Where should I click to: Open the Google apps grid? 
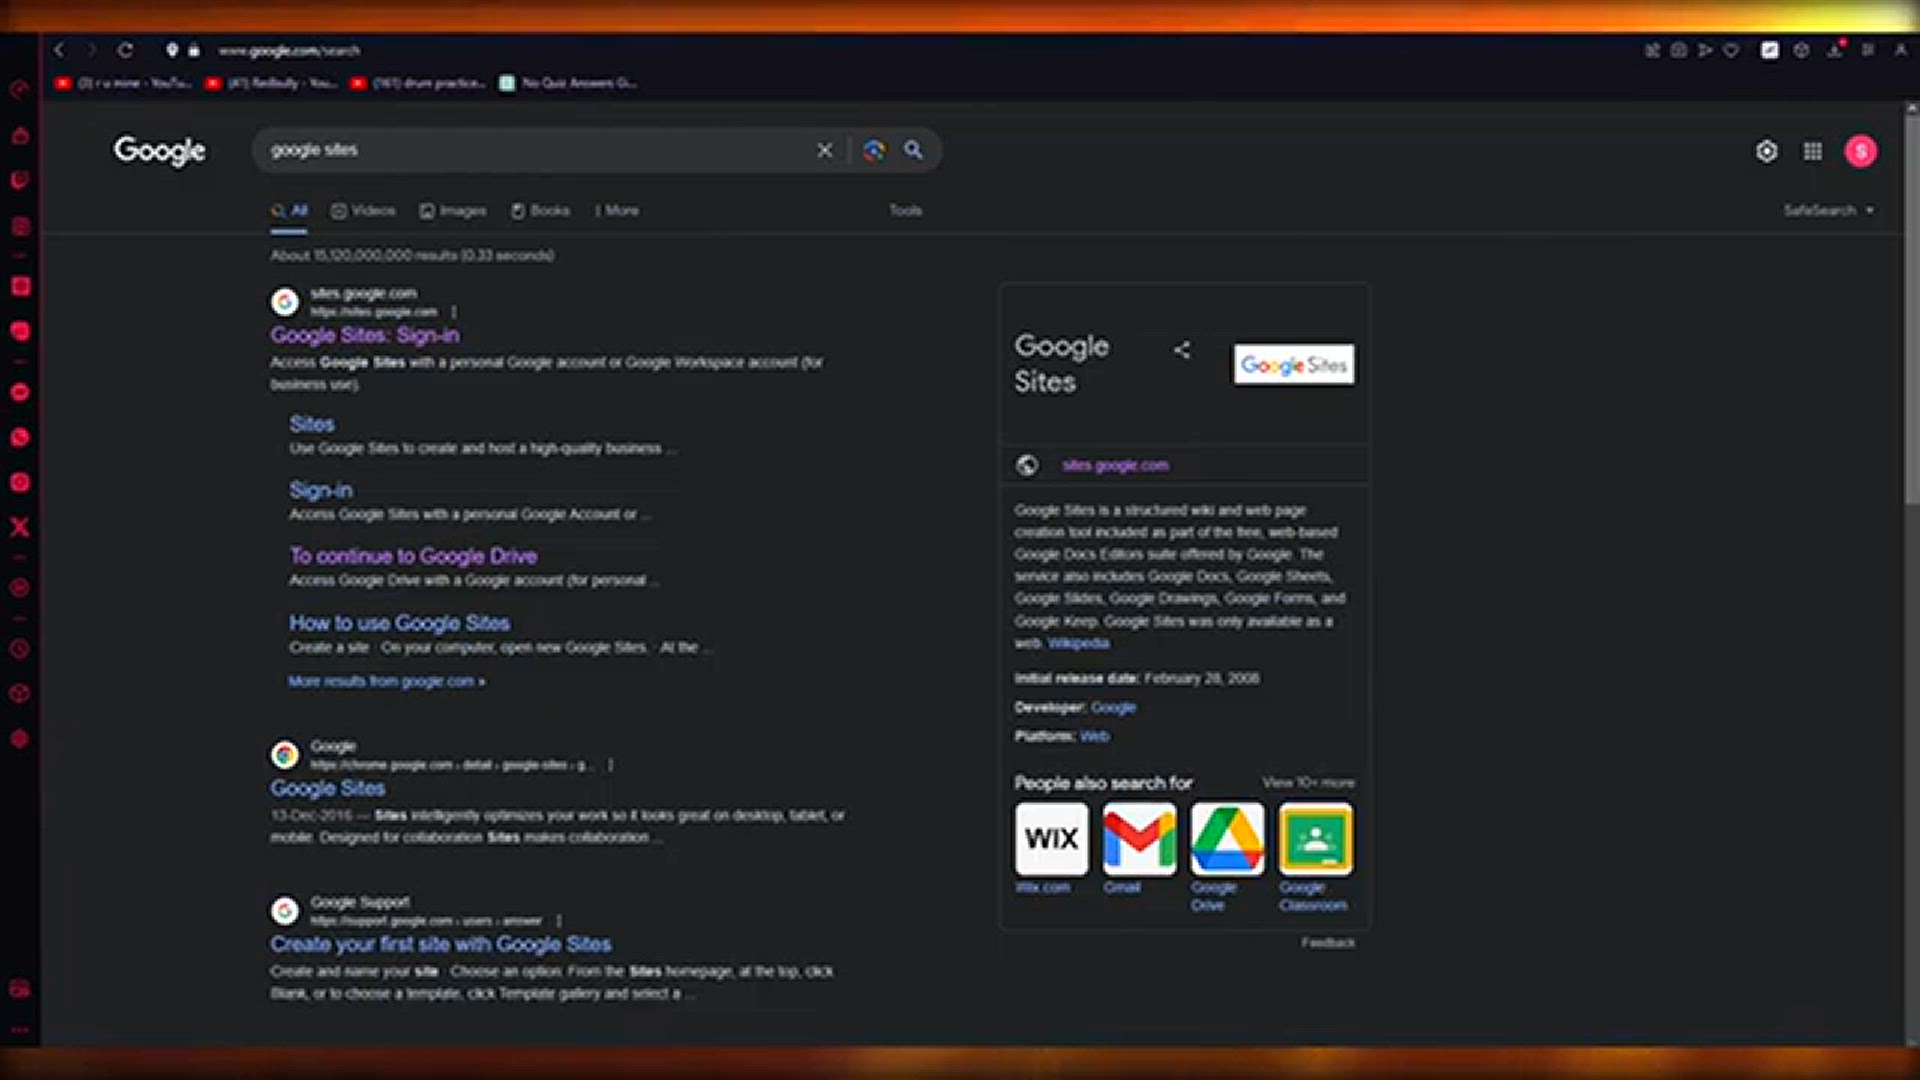click(x=1812, y=151)
